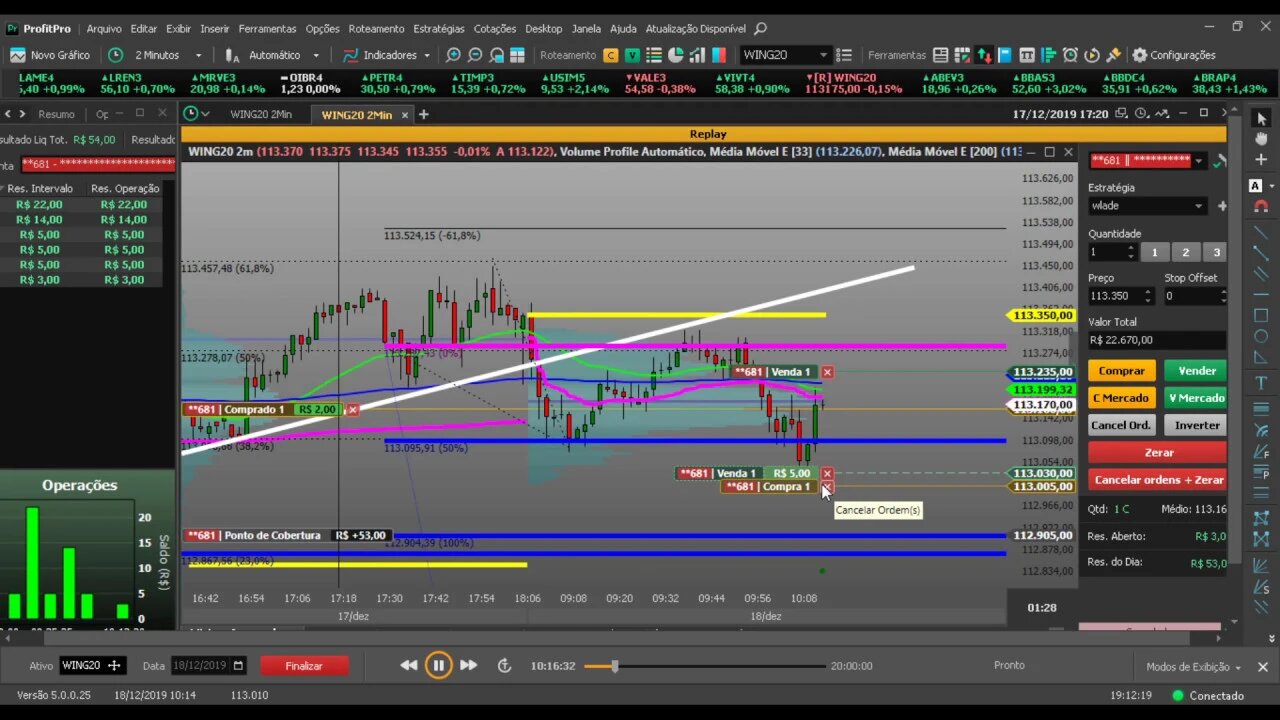This screenshot has width=1280, height=720.
Task: Click the search magnifier in menu bar
Action: pos(760,29)
